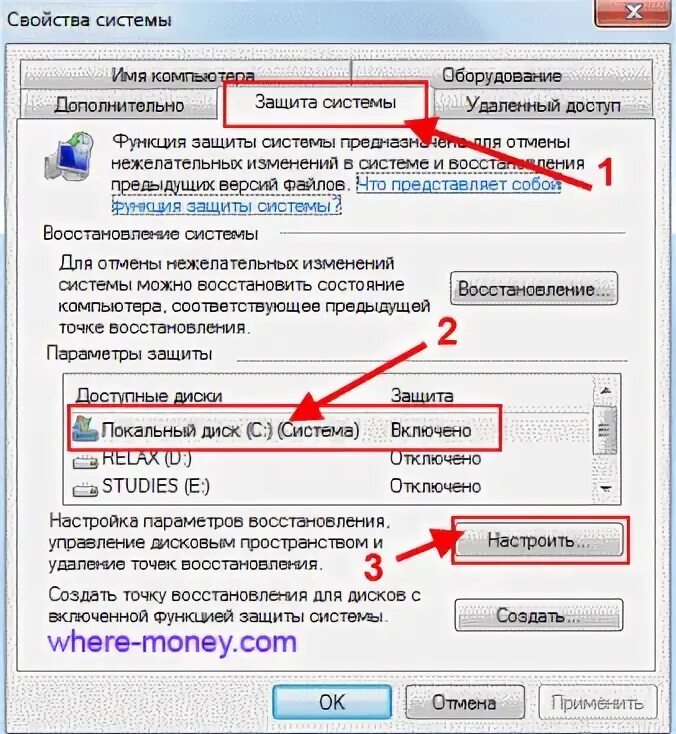Click the disk list scrollbar thumb
The width and height of the screenshot is (676, 734).
tap(605, 430)
